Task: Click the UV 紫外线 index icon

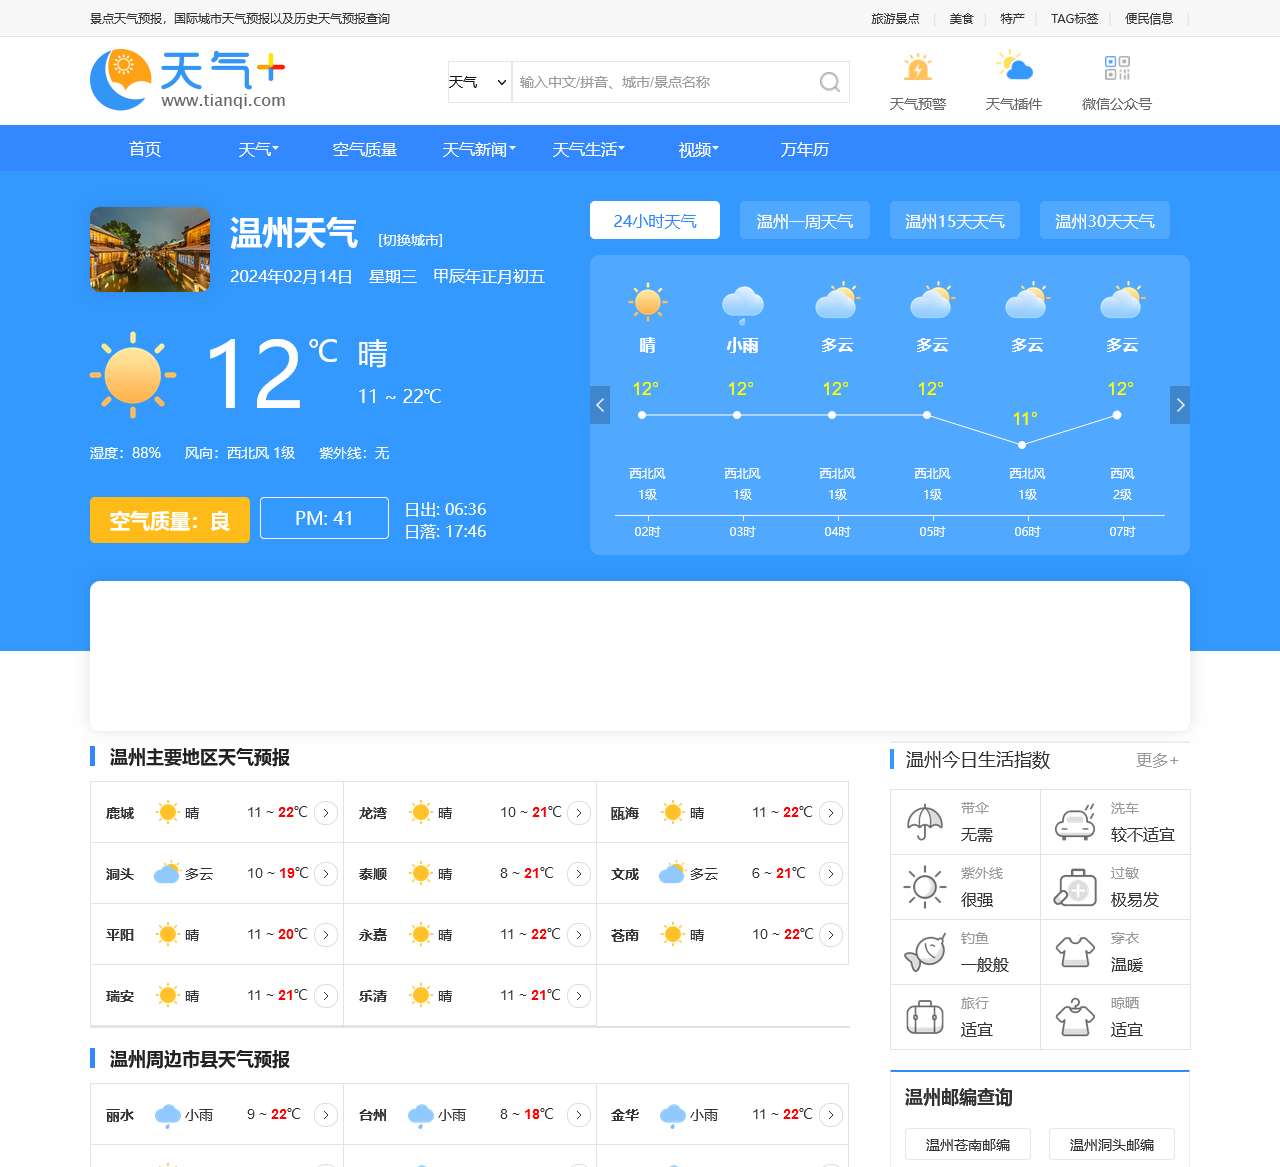Action: (x=922, y=886)
